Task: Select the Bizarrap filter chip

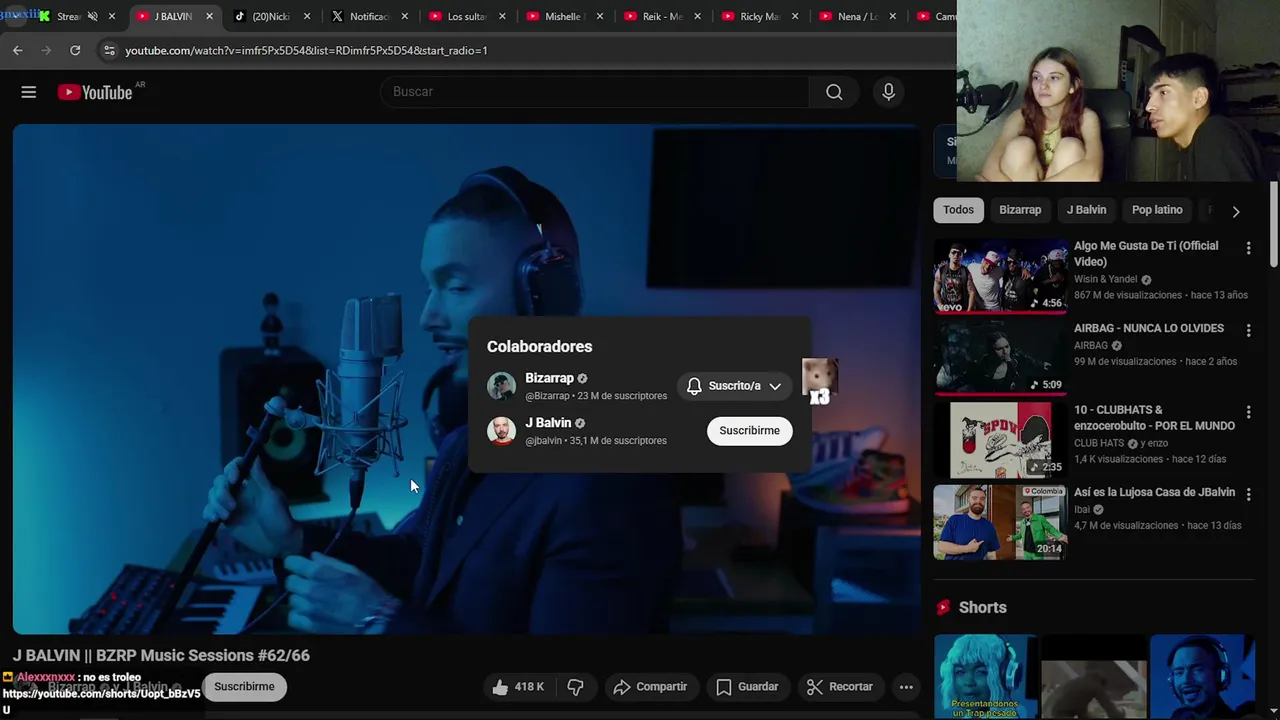Action: 1020,210
